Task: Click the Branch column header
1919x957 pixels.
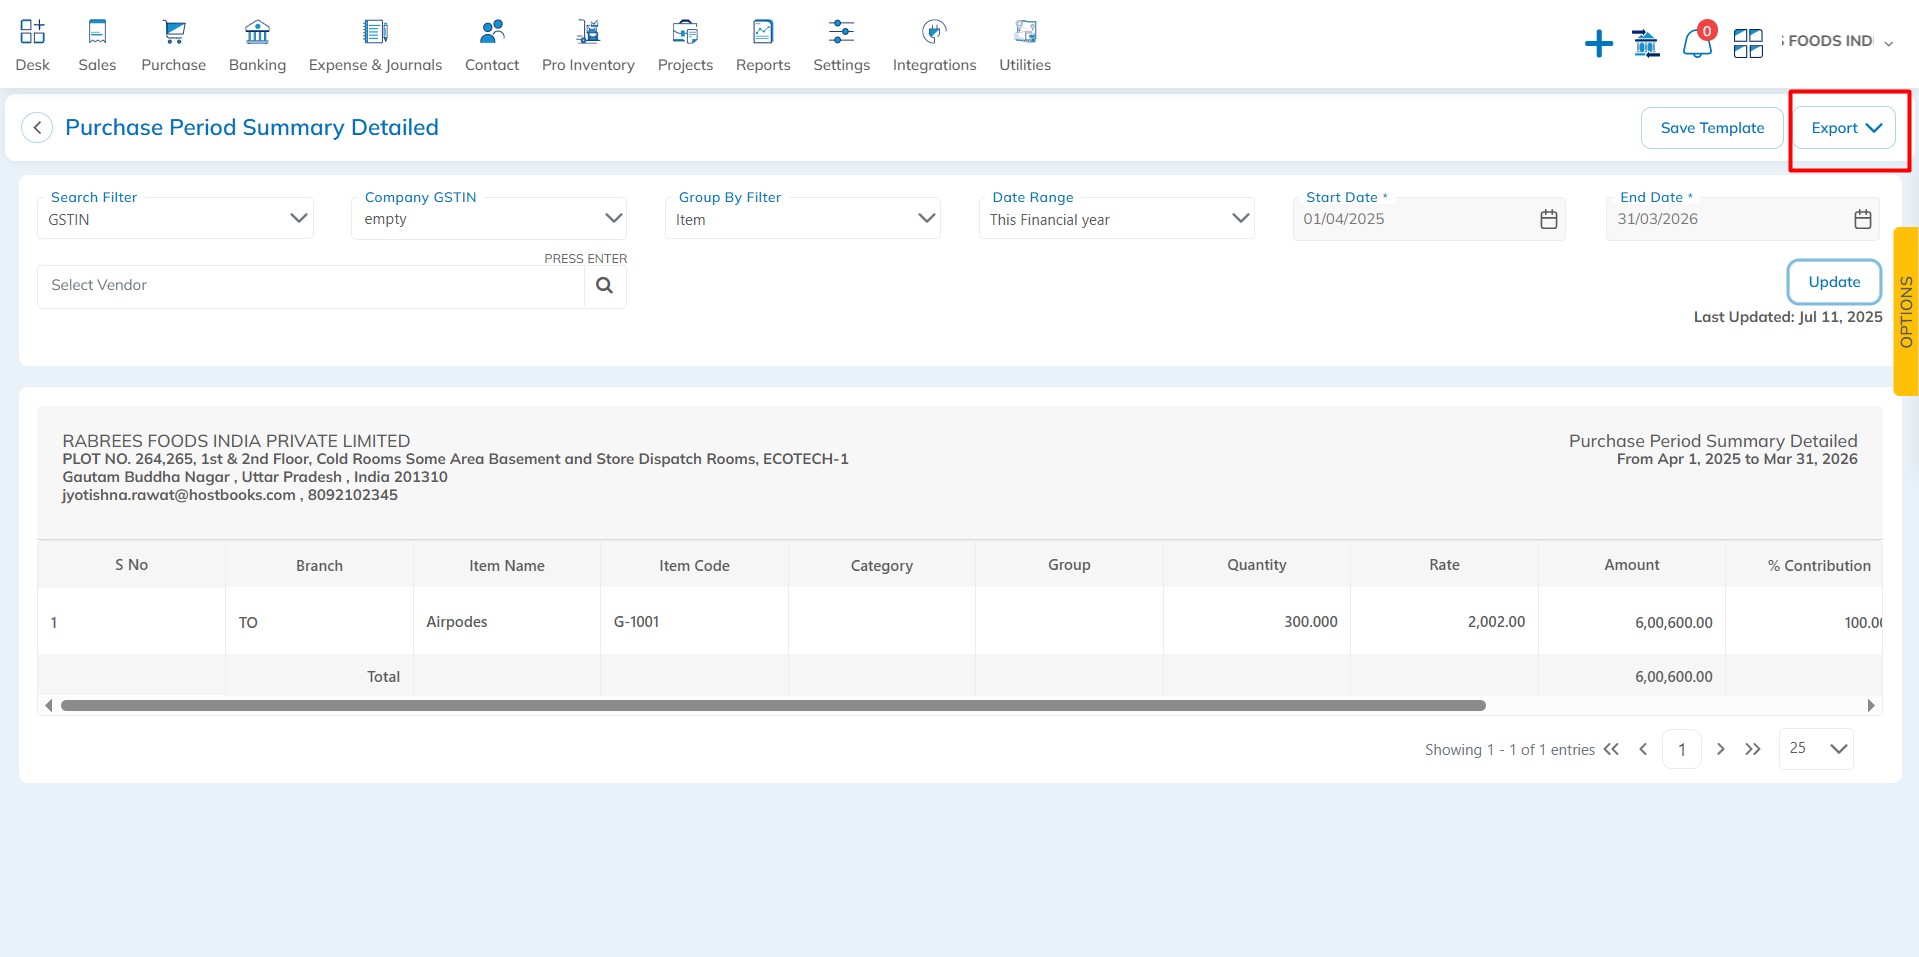Action: pyautogui.click(x=319, y=566)
